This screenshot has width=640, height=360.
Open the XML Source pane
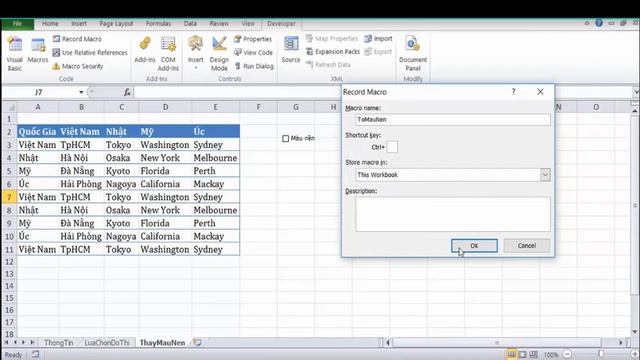(291, 50)
